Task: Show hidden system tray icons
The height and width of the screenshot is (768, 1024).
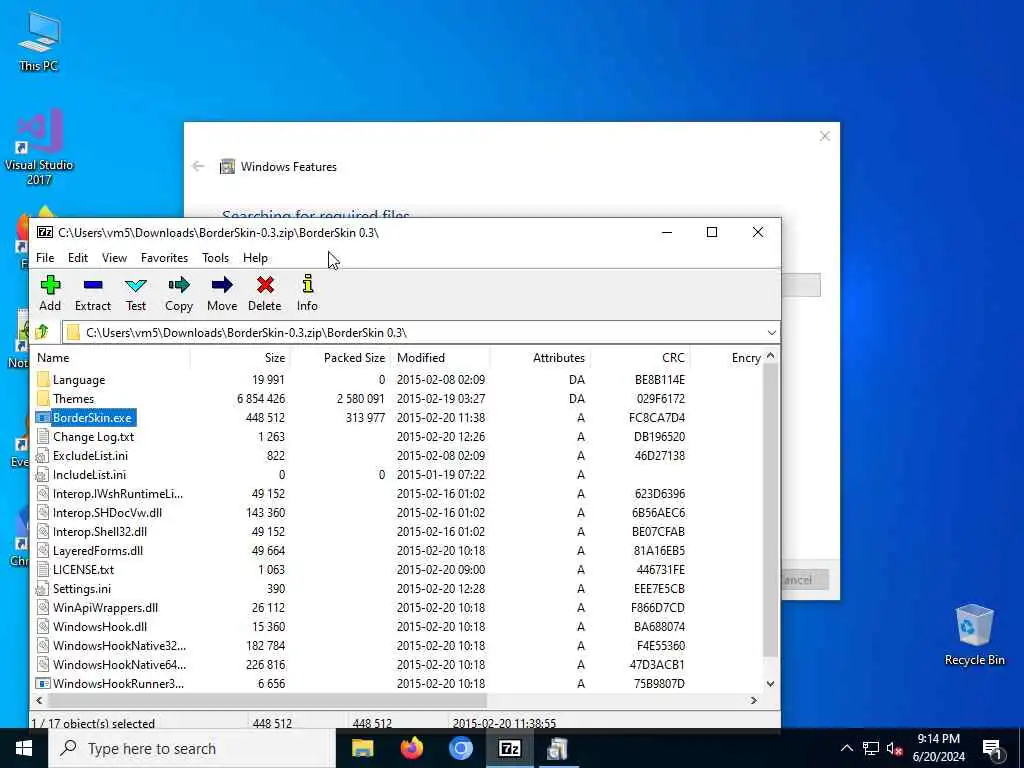Action: point(846,748)
